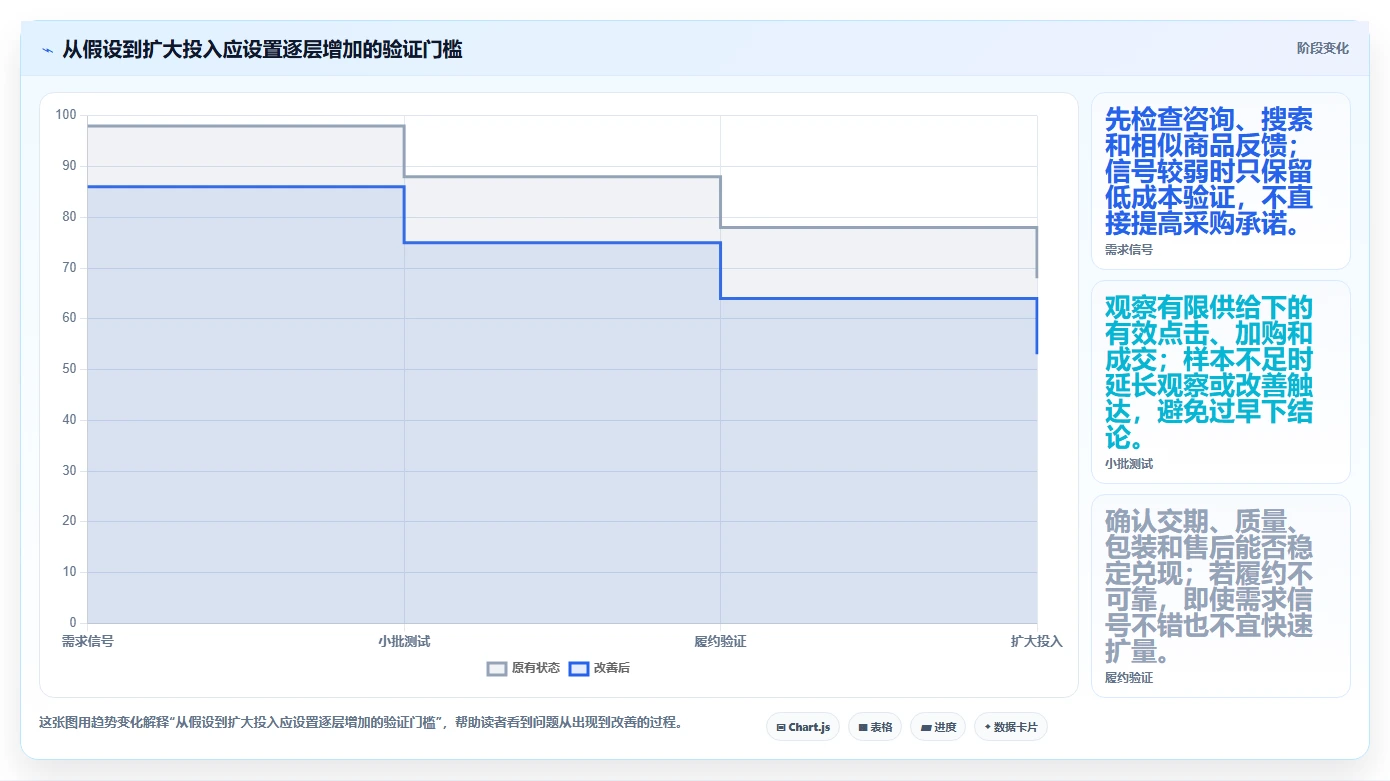Click the 小批测试 card footer label
The image size is (1390, 781).
pyautogui.click(x=1129, y=464)
